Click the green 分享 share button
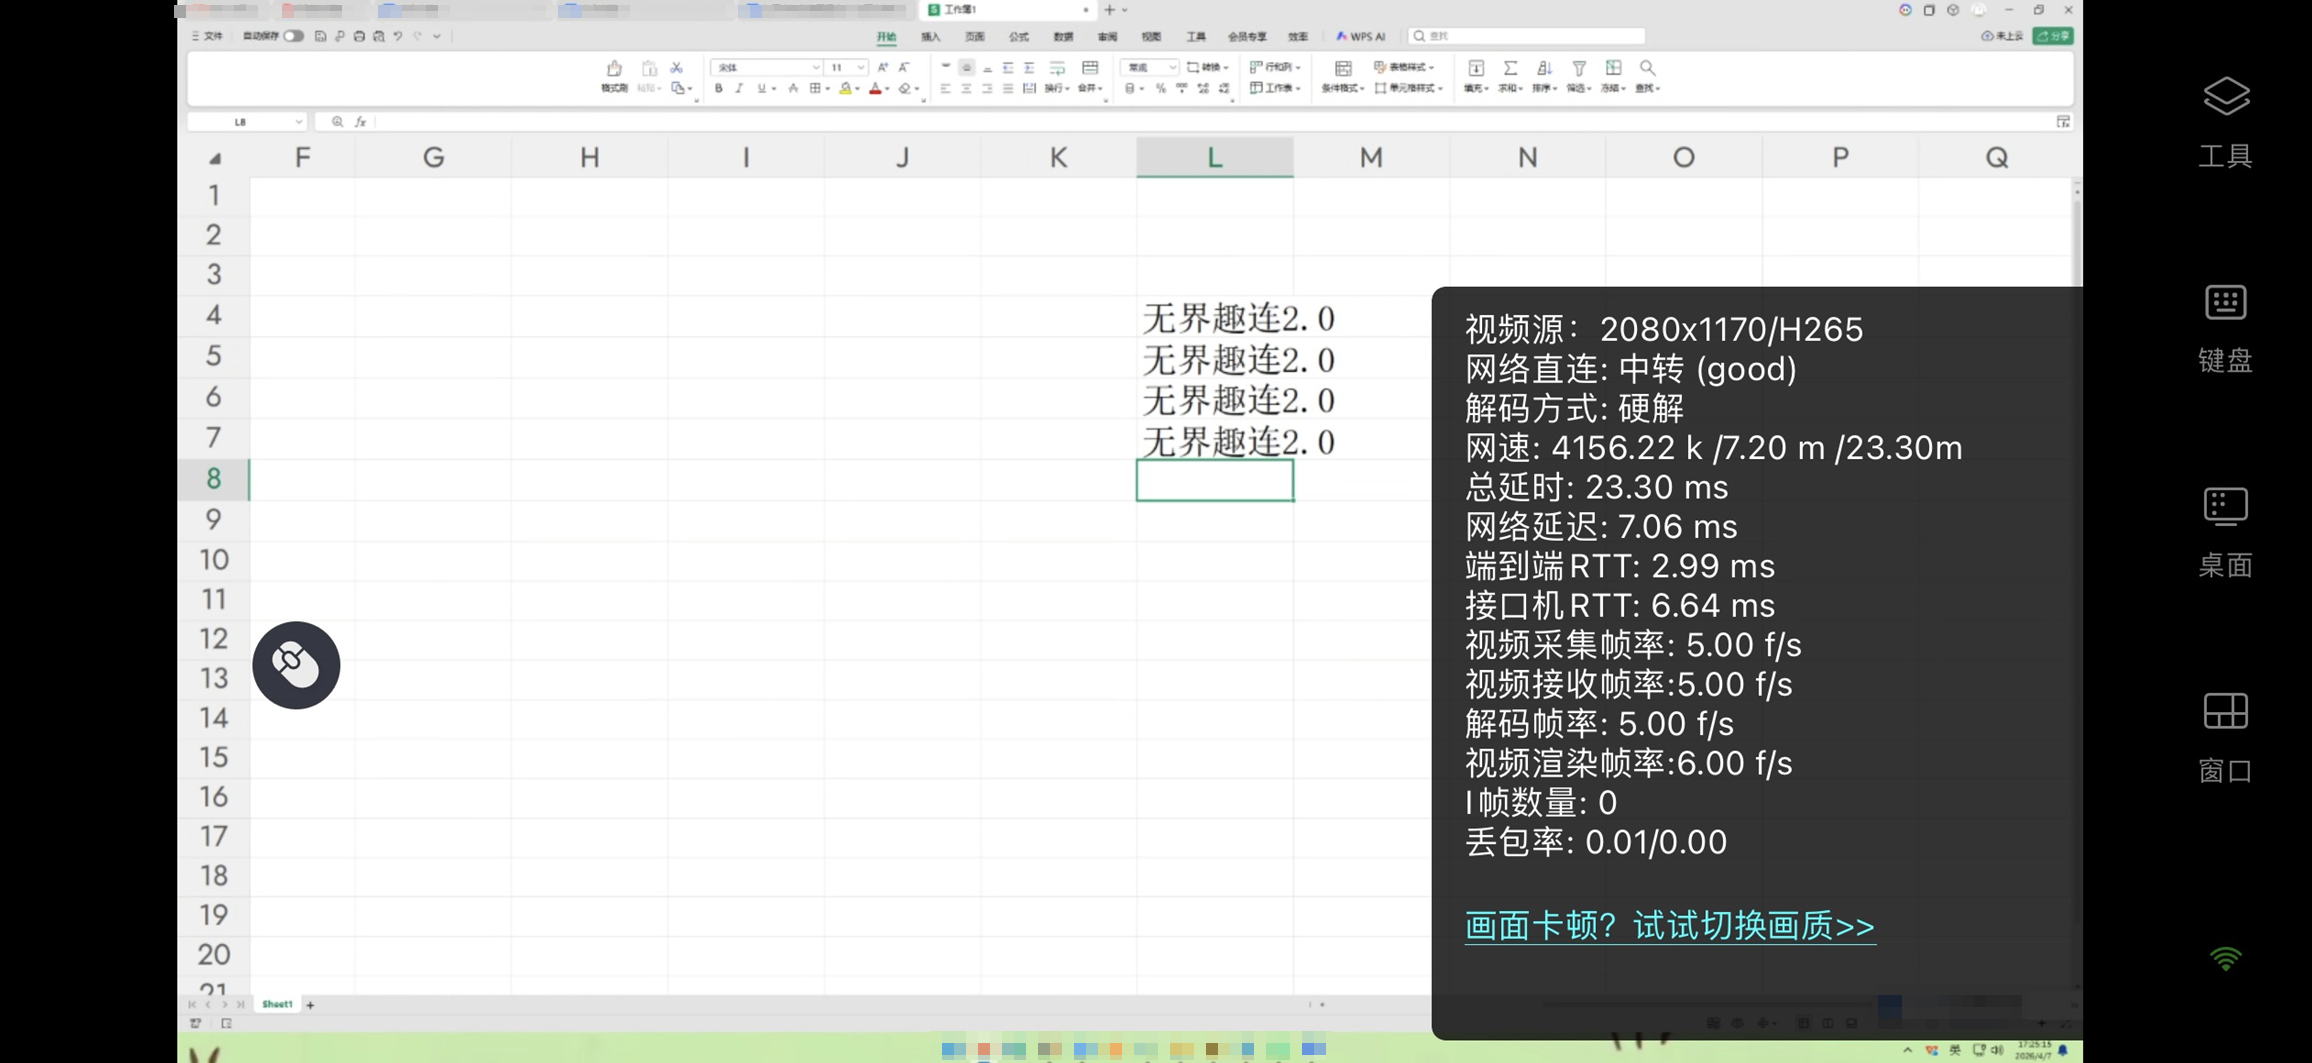The image size is (2312, 1063). (x=2053, y=36)
